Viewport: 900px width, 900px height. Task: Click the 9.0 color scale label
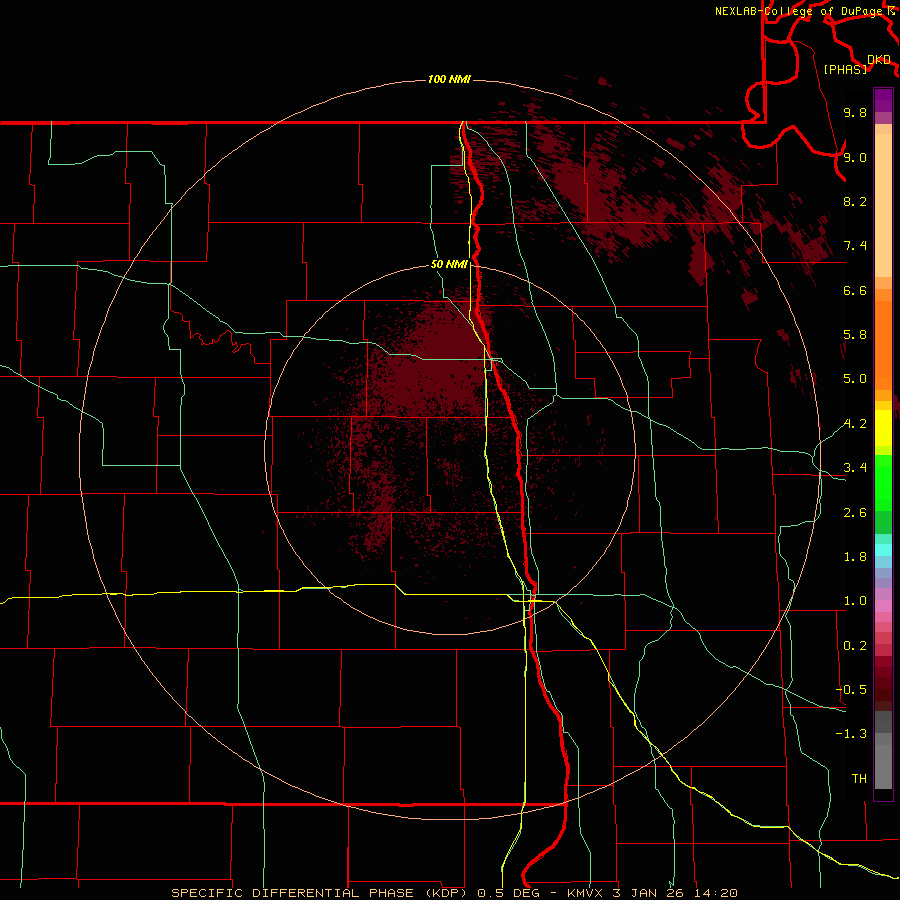855,157
